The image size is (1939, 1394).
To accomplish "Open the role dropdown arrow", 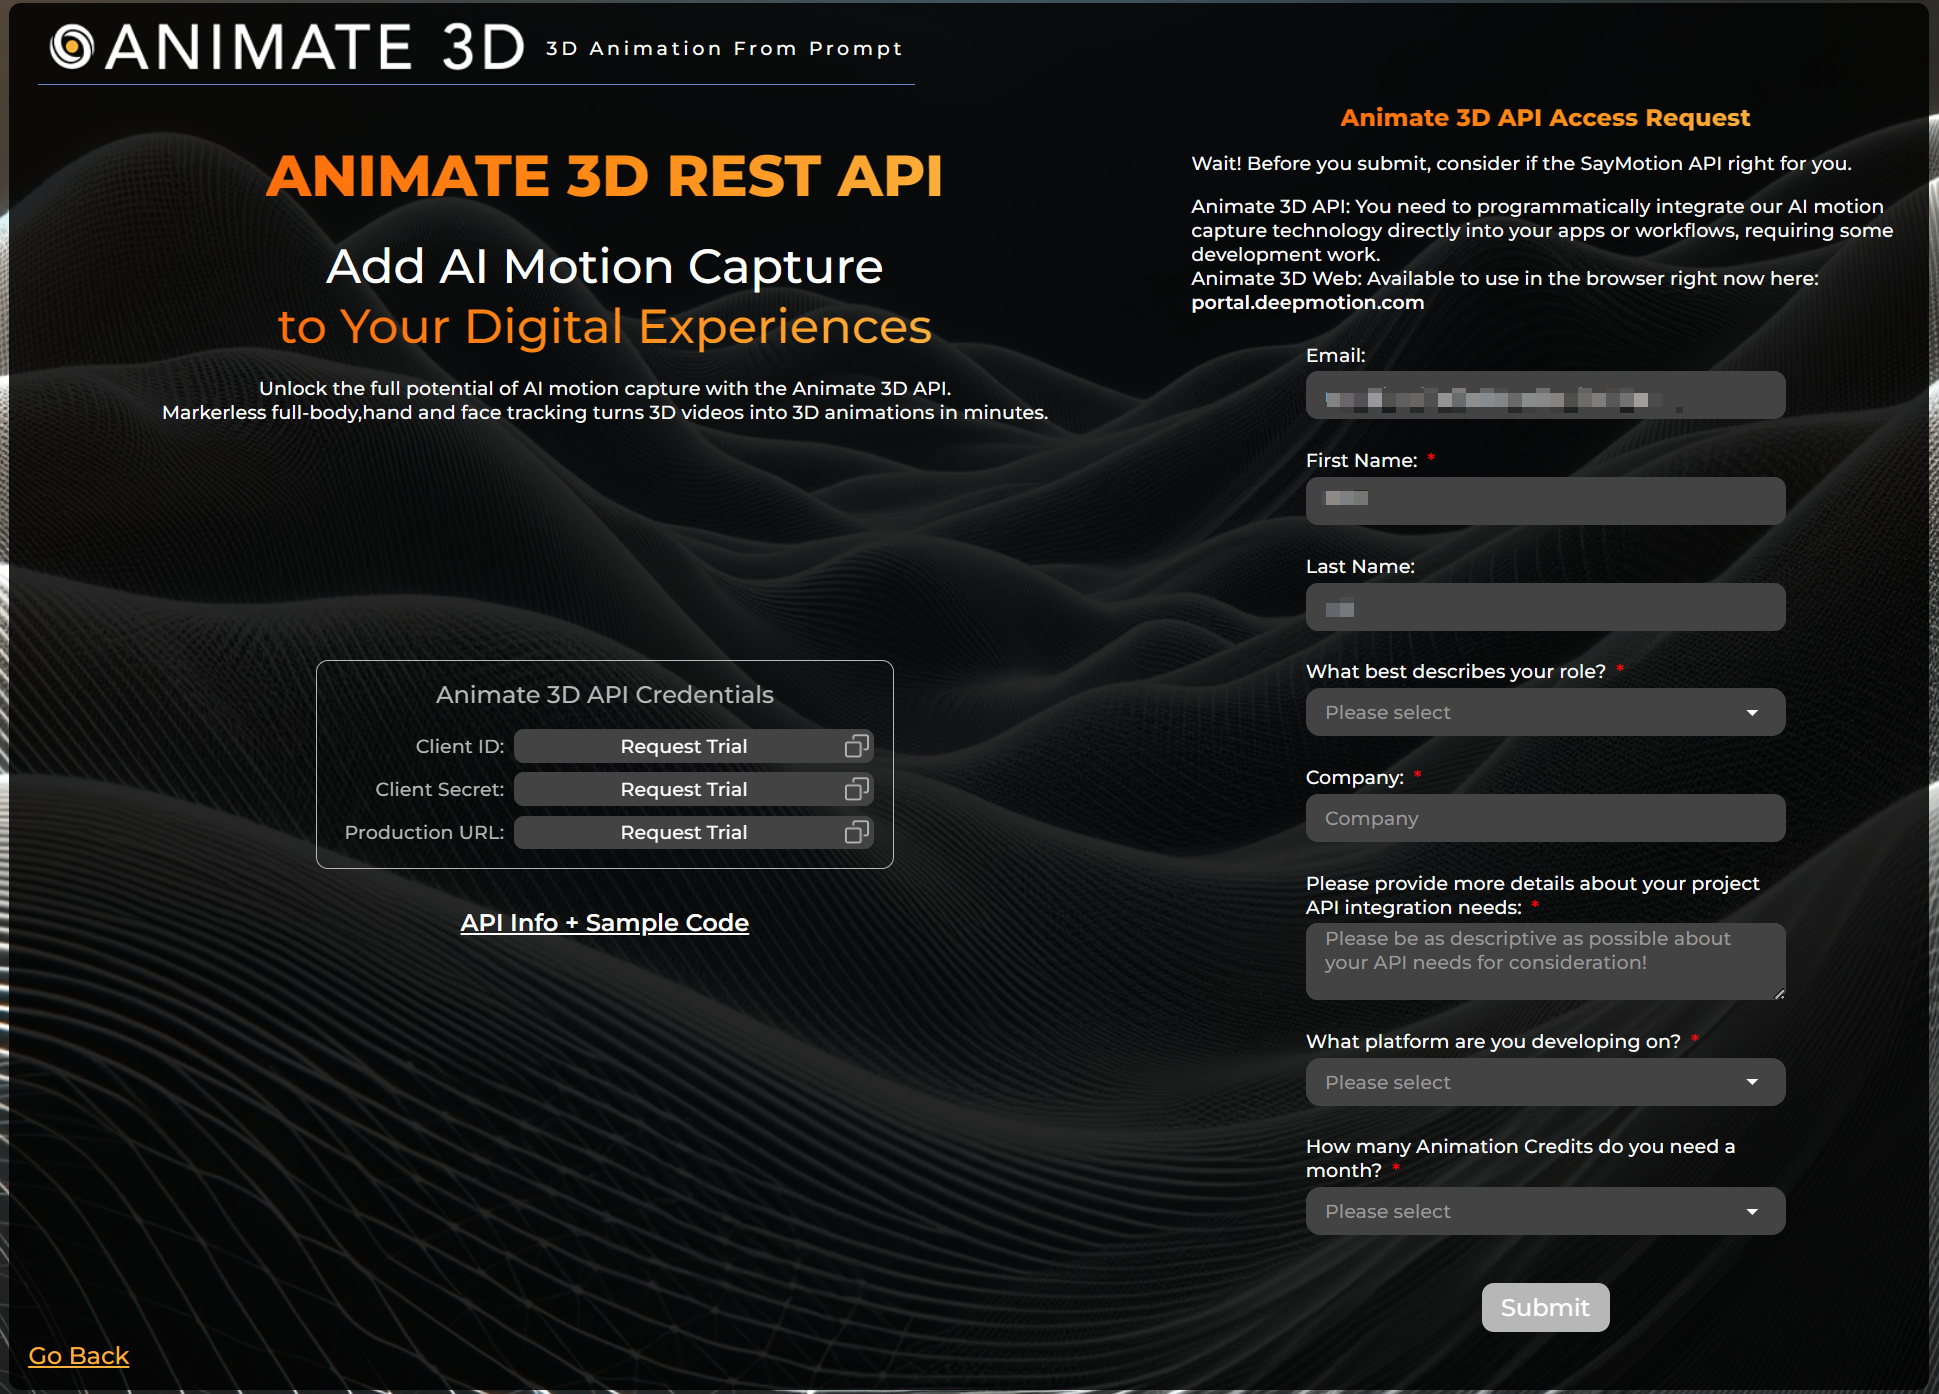I will coord(1751,712).
